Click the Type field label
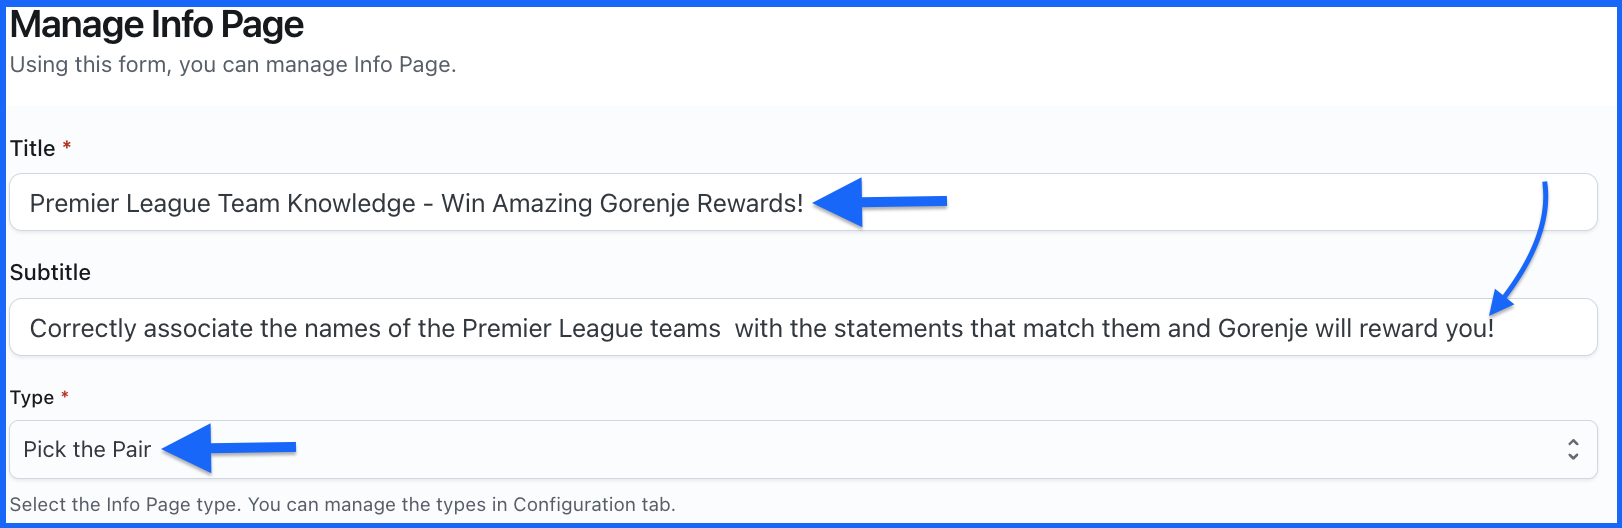The width and height of the screenshot is (1622, 528). point(32,397)
